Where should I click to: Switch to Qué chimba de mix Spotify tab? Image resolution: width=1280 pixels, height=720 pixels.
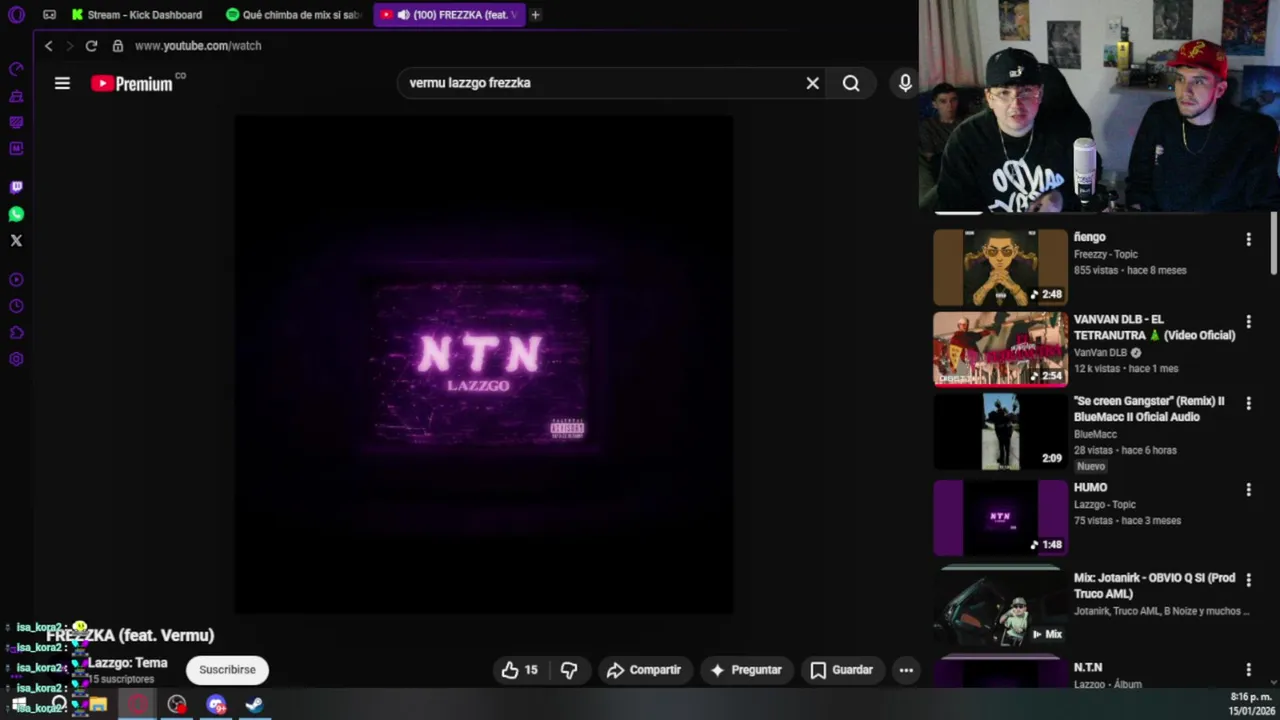[x=294, y=15]
